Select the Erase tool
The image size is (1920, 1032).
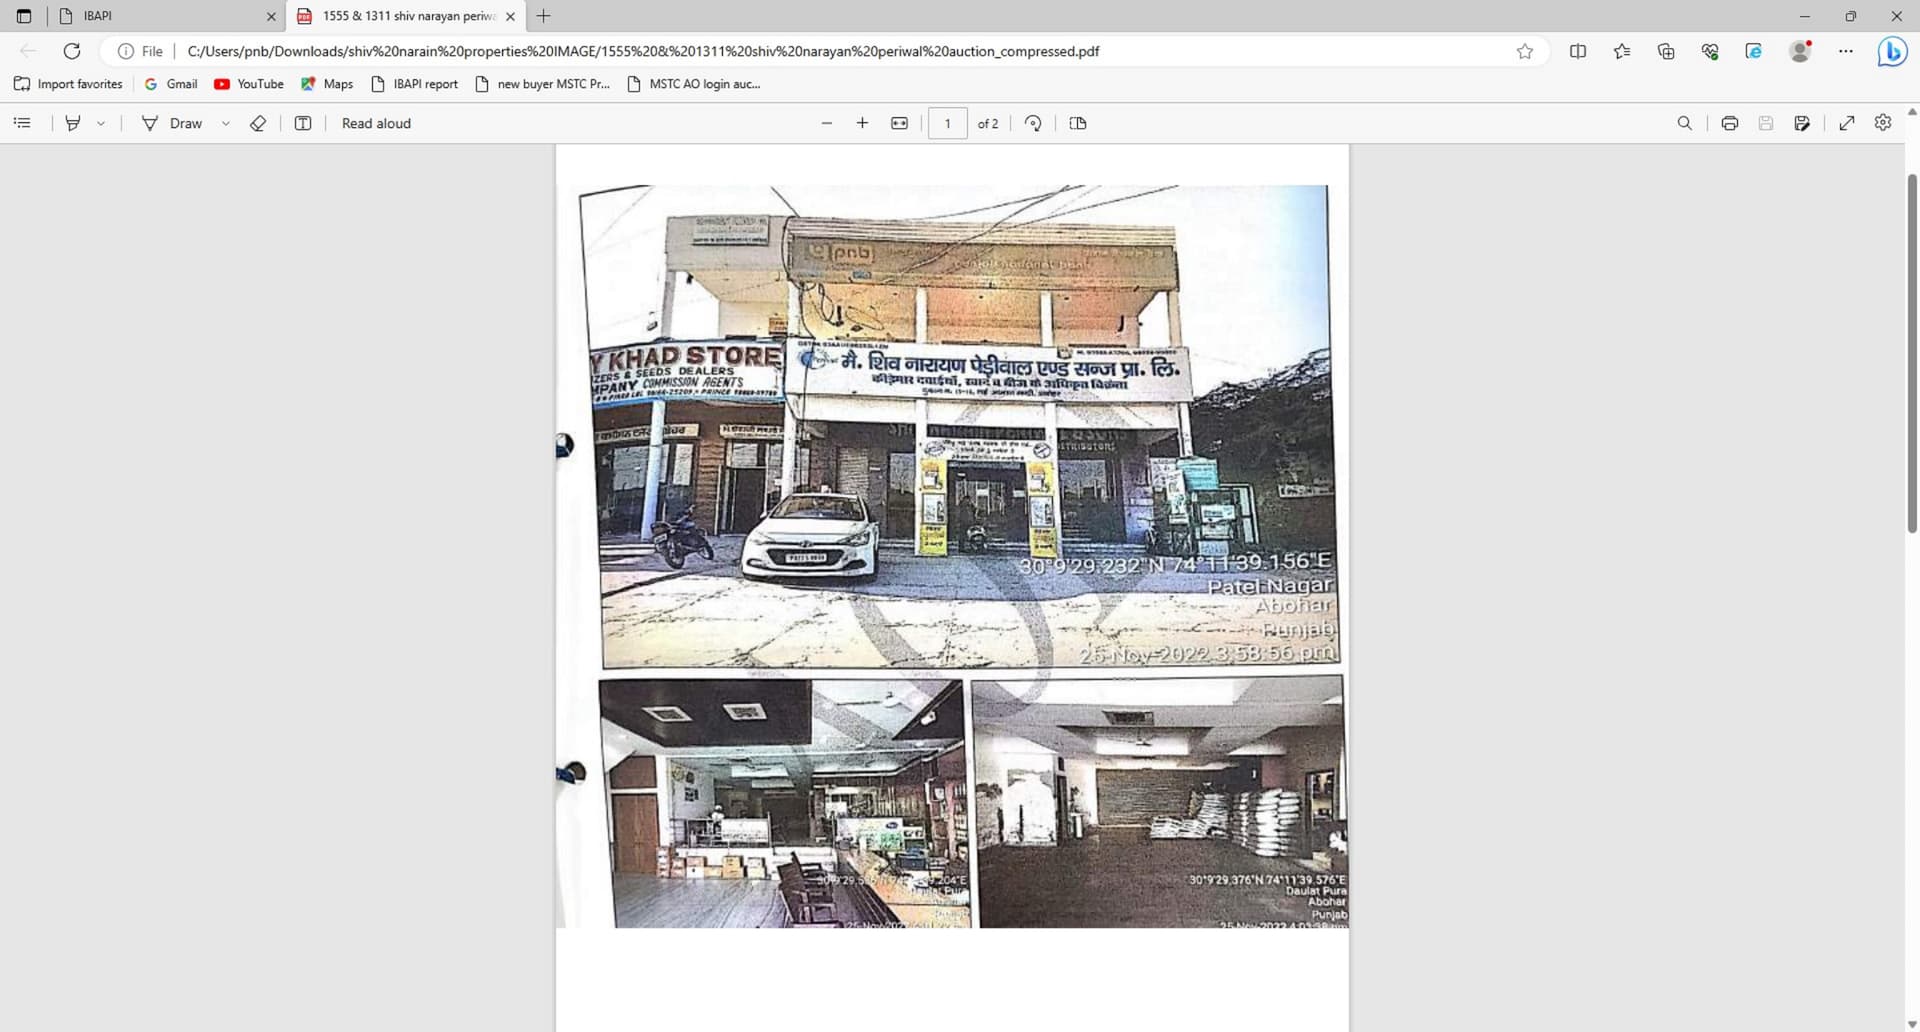(258, 123)
